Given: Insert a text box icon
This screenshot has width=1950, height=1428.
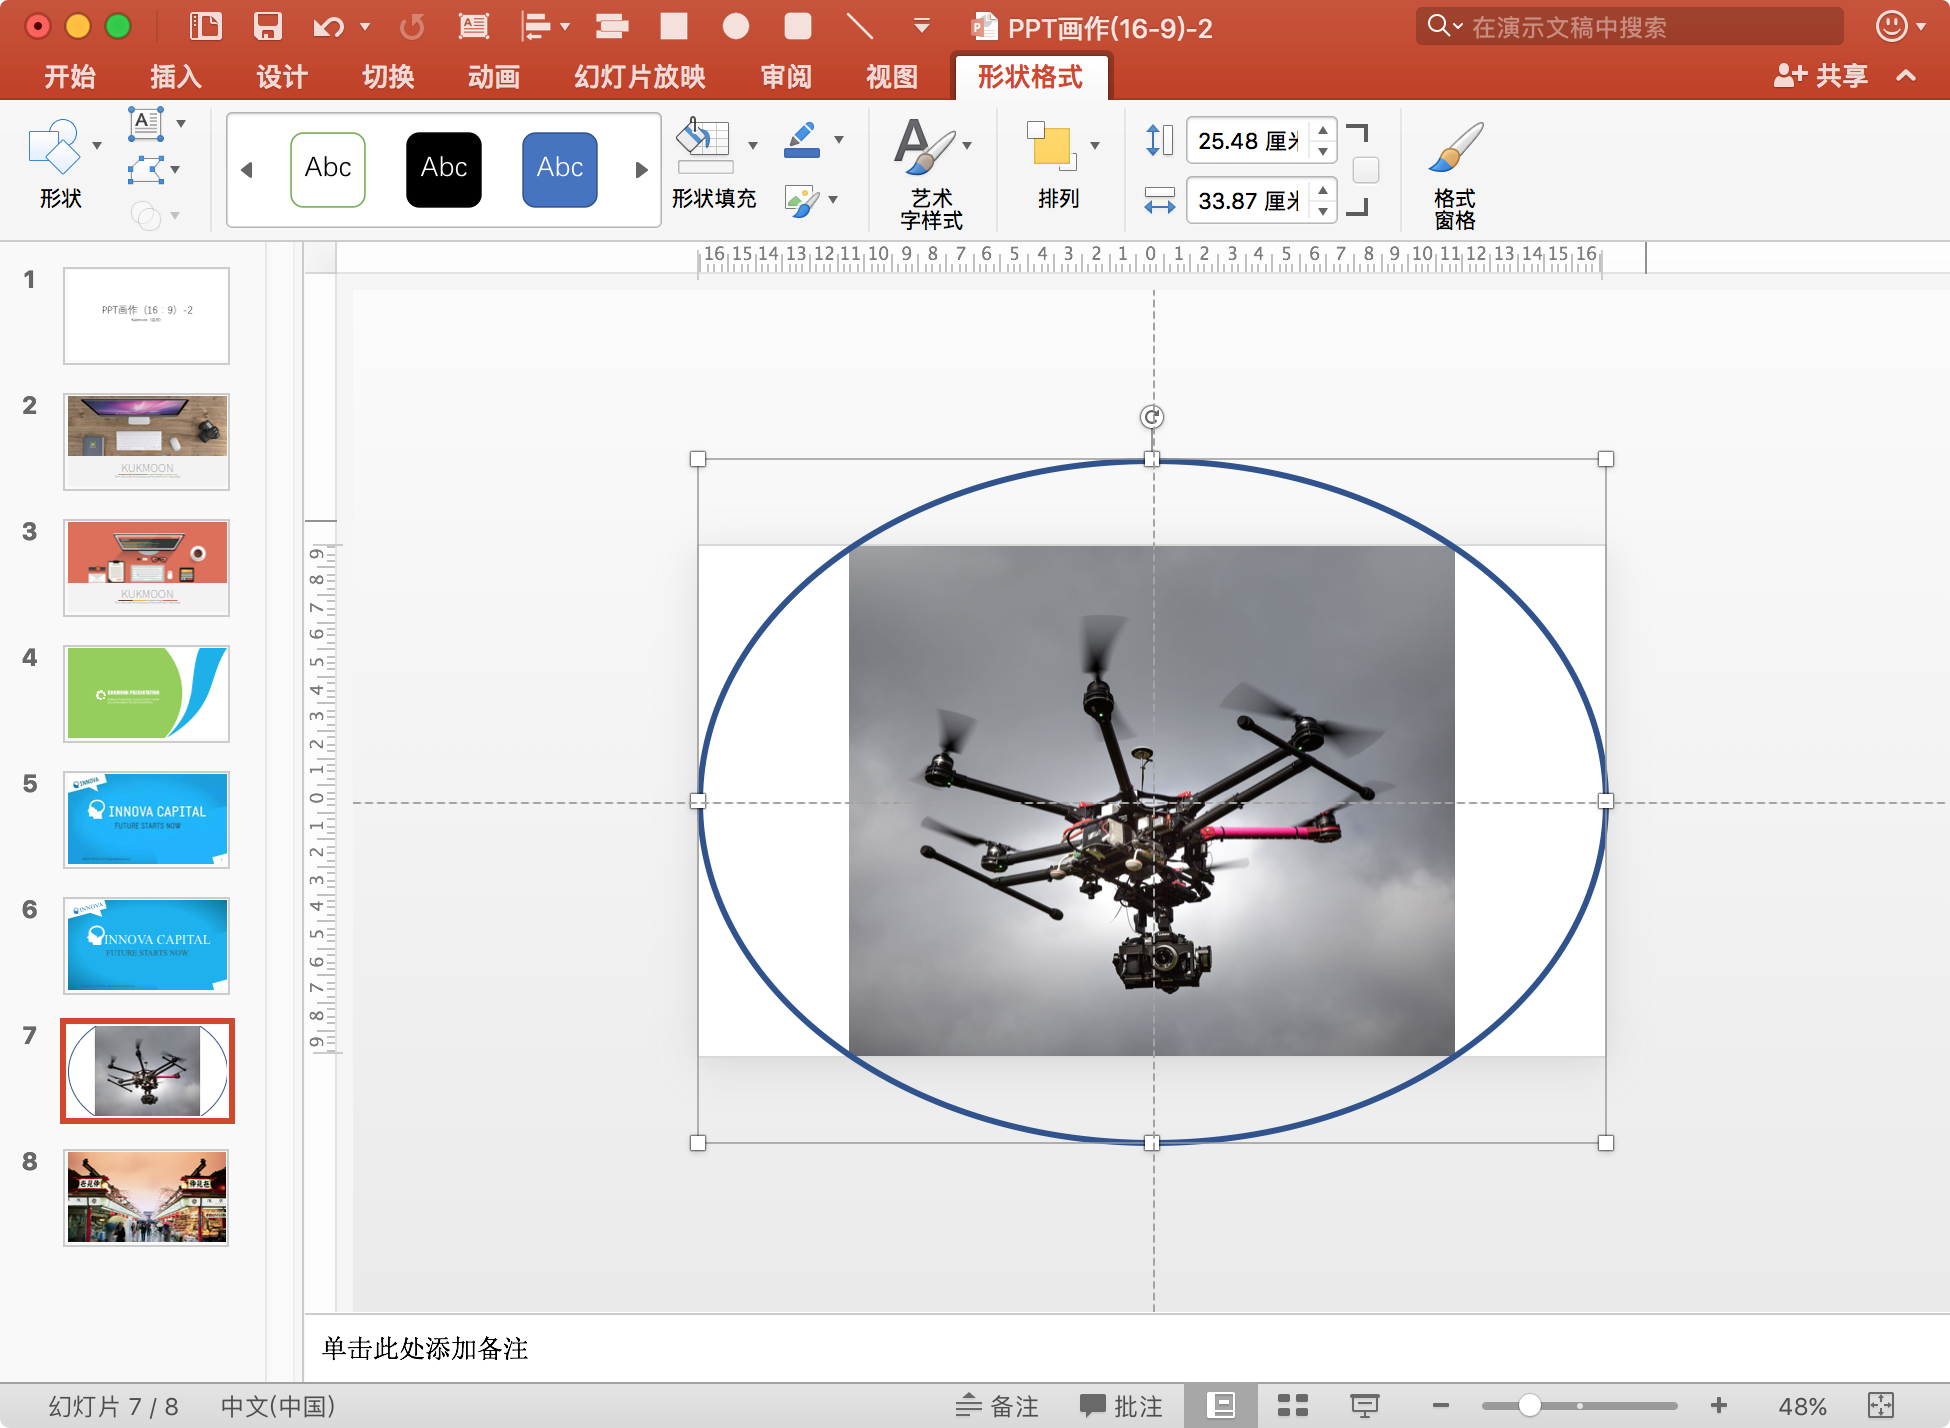Looking at the screenshot, I should tap(146, 124).
